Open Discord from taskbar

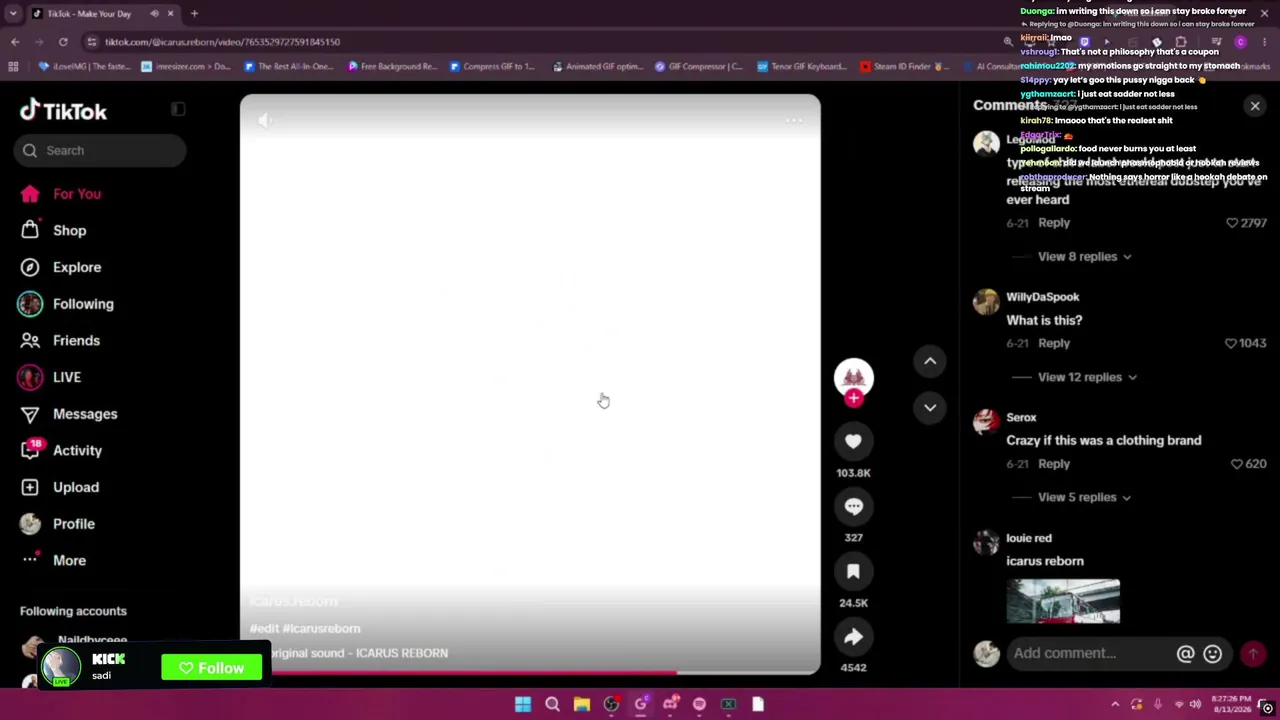click(x=670, y=704)
